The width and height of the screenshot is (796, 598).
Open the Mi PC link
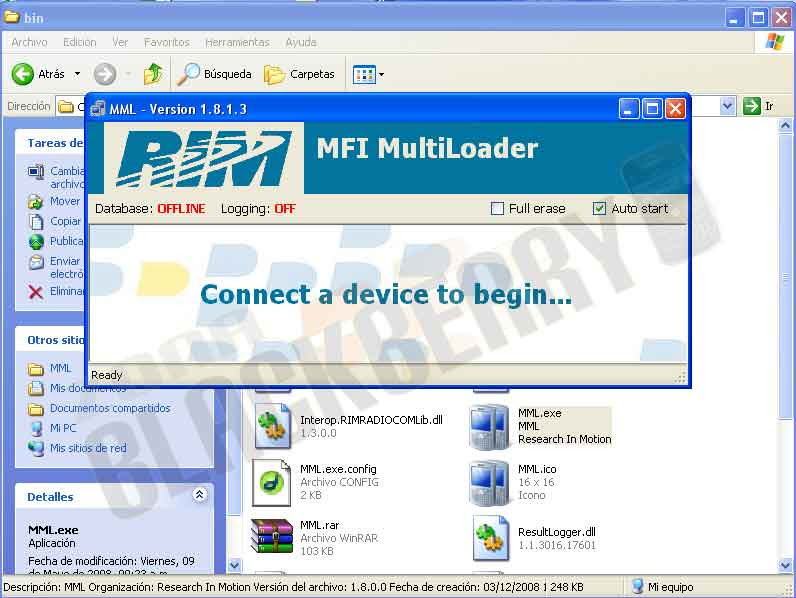pyautogui.click(x=63, y=428)
